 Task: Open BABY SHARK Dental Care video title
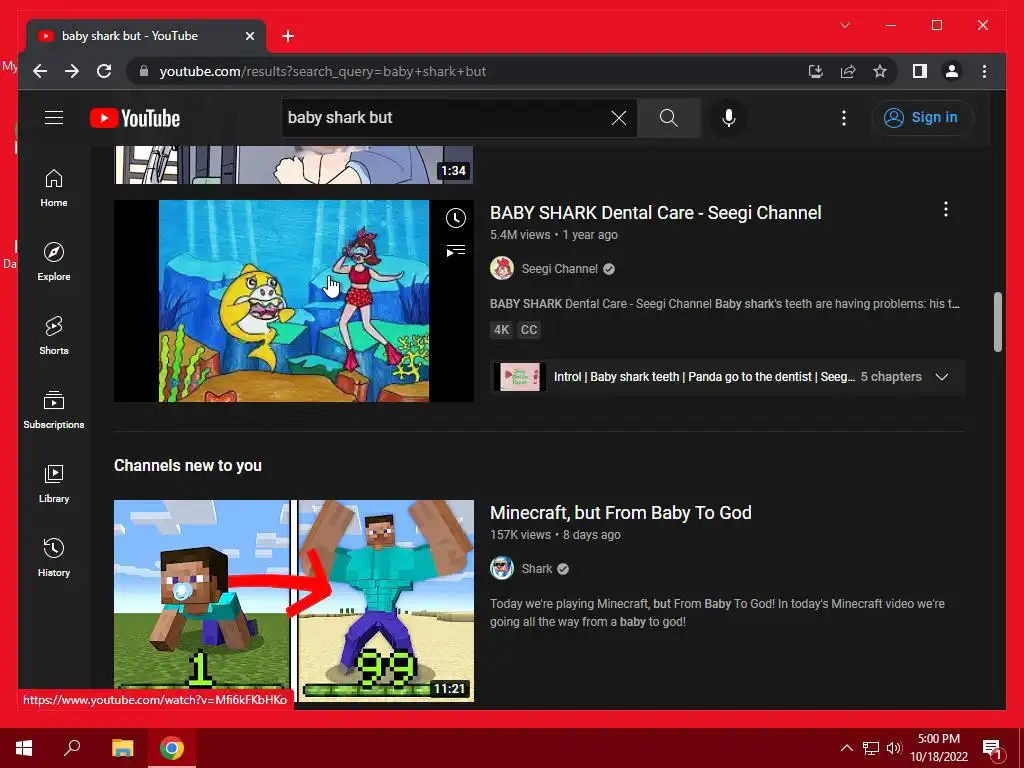(x=656, y=213)
